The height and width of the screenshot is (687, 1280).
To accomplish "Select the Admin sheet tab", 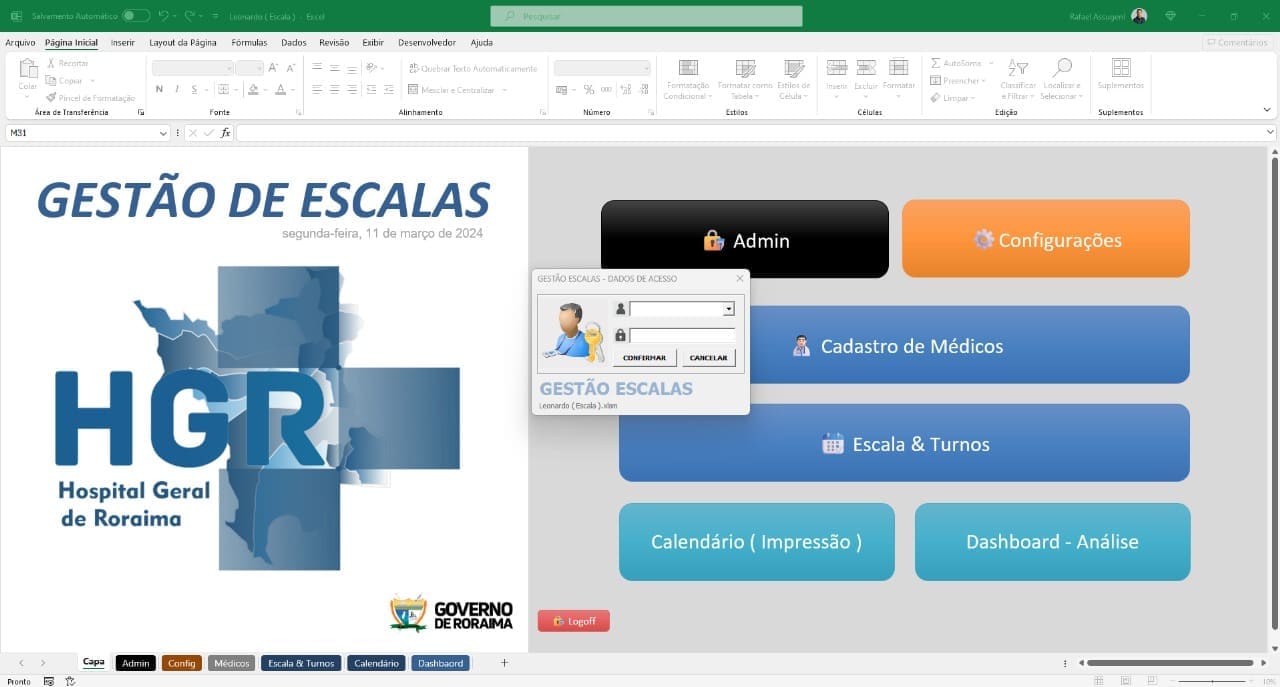I will [136, 663].
